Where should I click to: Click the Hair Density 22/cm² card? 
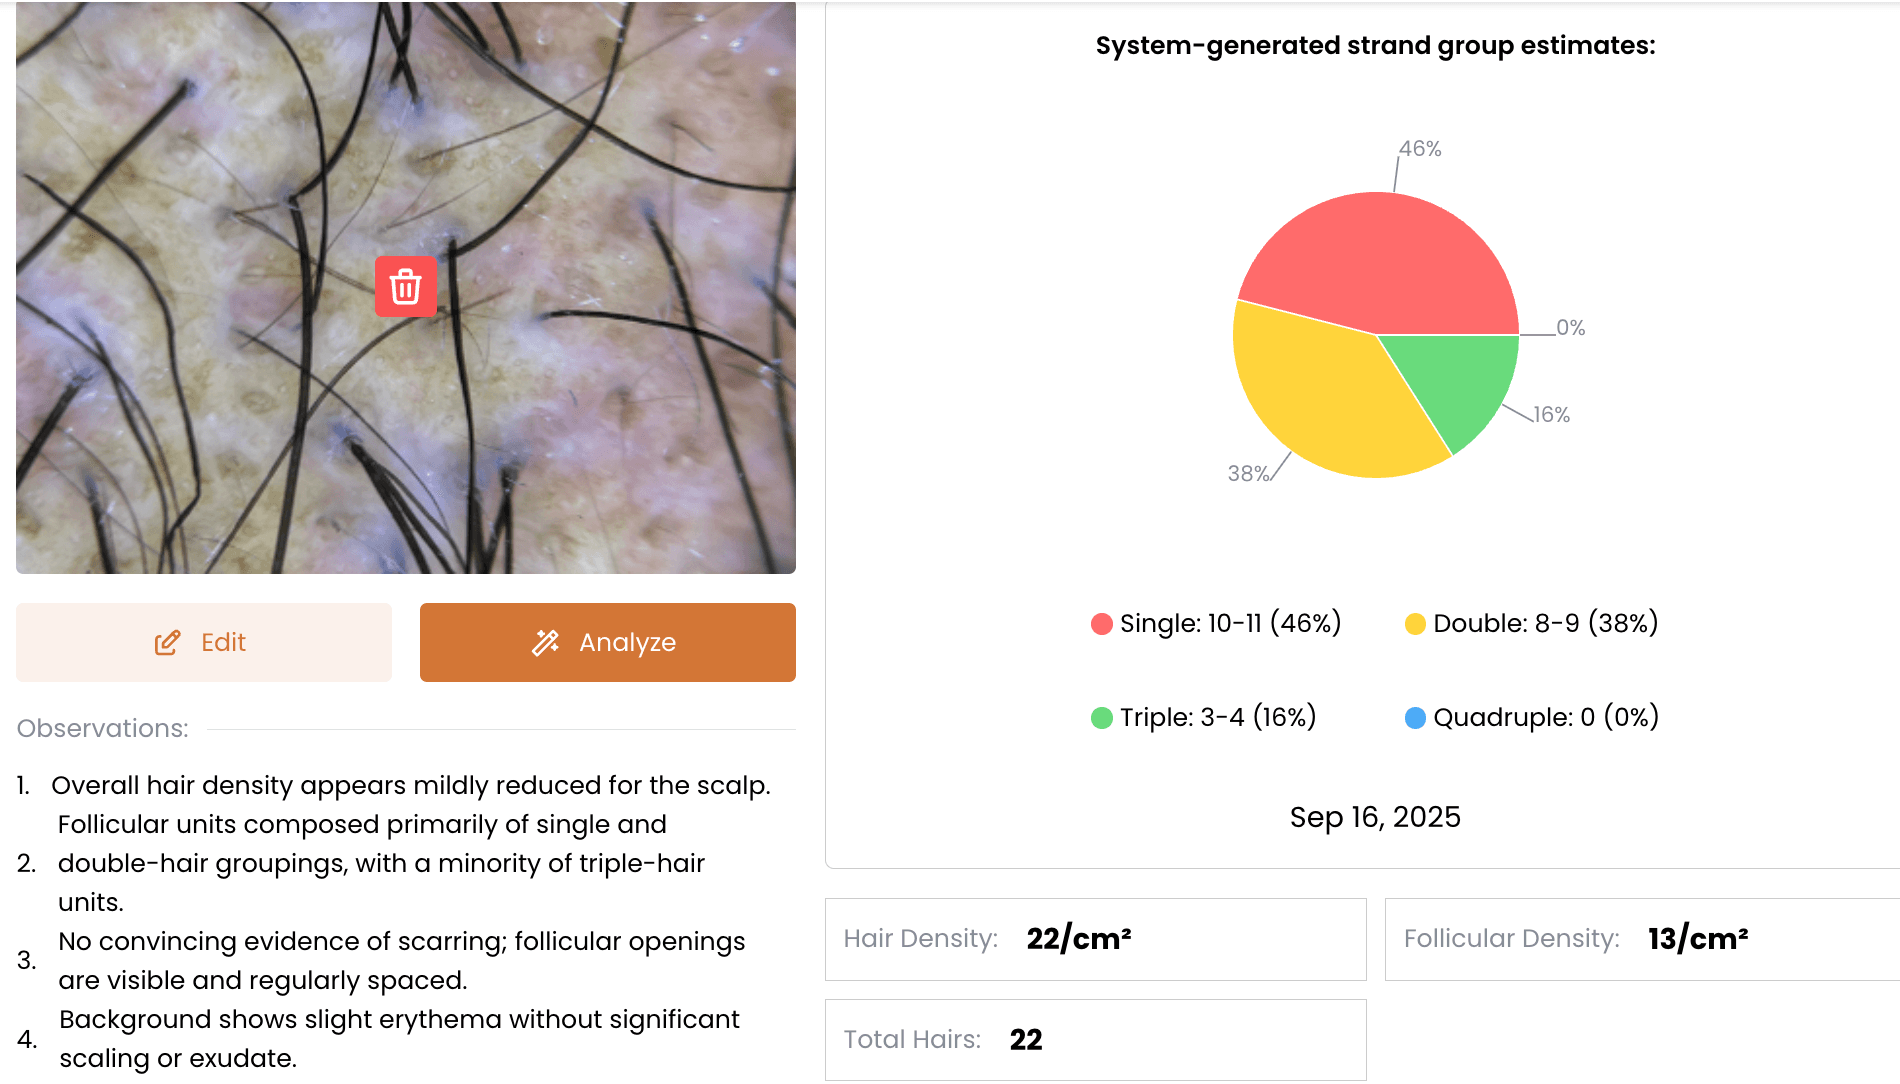[1095, 939]
